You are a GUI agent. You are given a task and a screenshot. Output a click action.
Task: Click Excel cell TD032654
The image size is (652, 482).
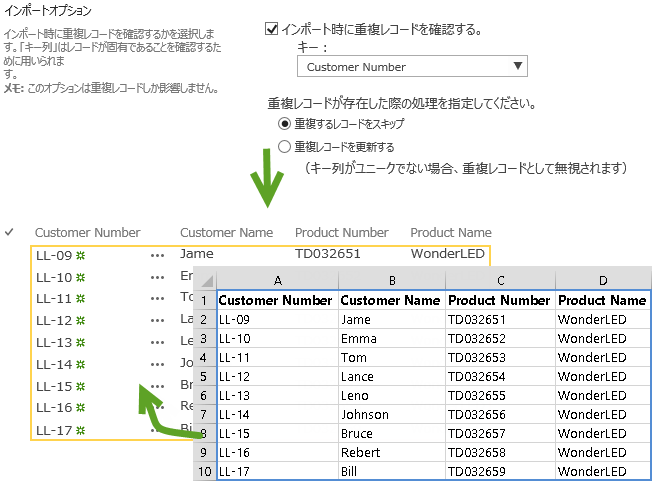tap(501, 377)
